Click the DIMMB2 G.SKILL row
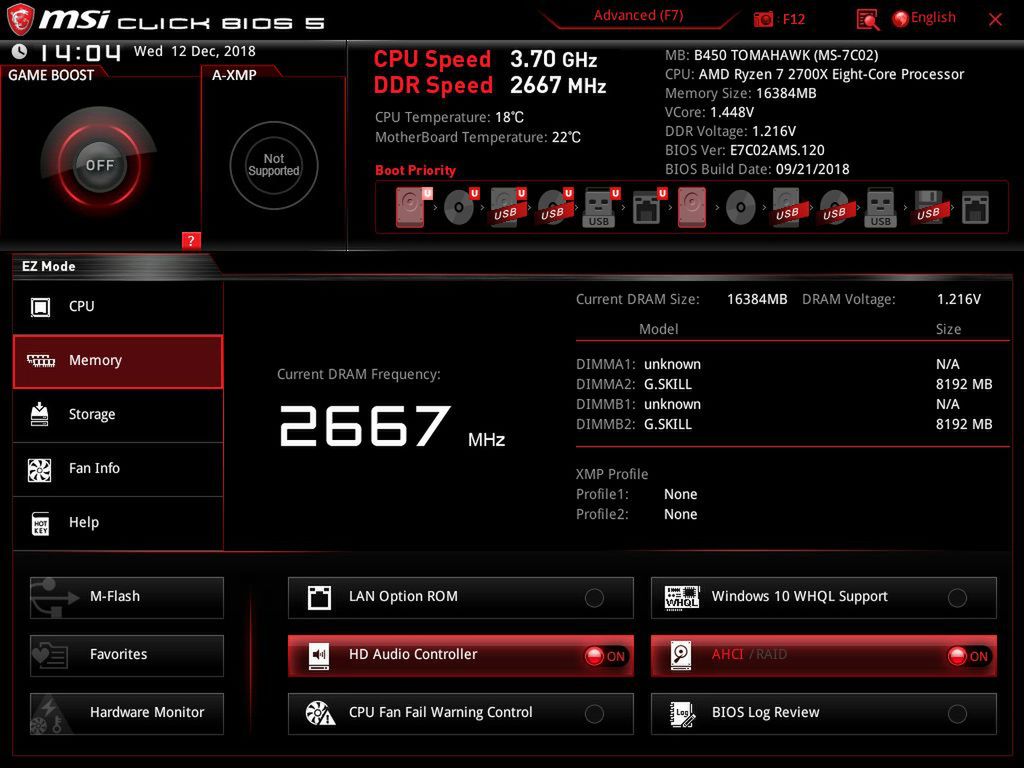The width and height of the screenshot is (1024, 768). pyautogui.click(x=784, y=424)
